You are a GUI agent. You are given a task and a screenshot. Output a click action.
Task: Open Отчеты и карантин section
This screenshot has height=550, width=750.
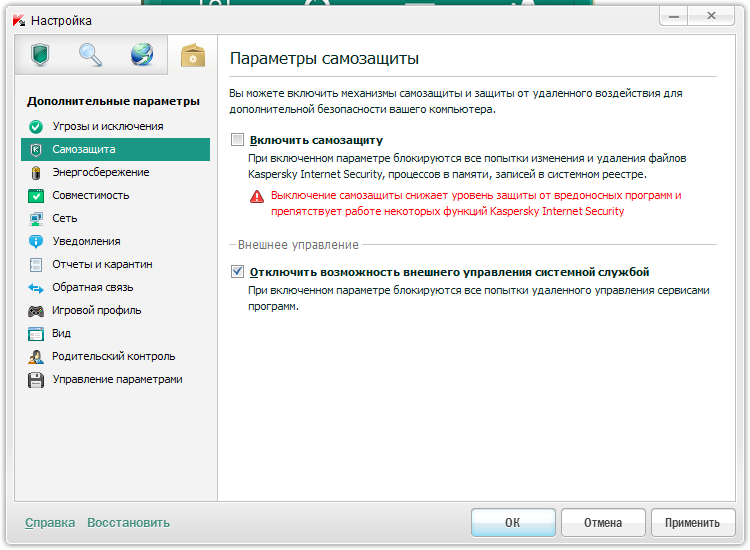[115, 264]
